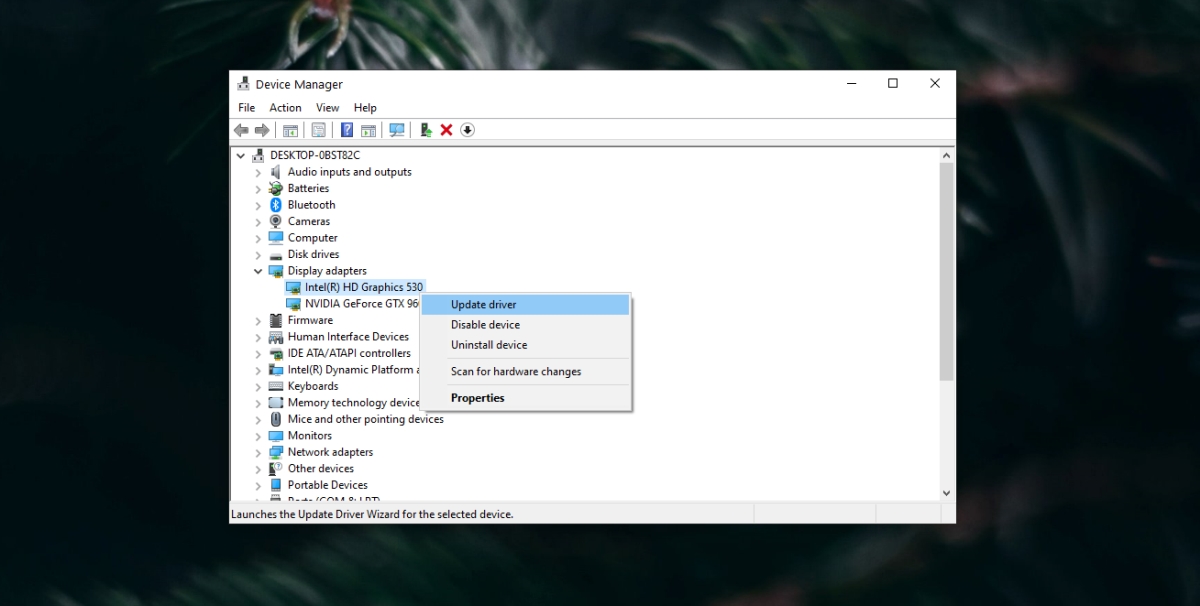Screen dimensions: 1200x606
Task: Select the NVIDIA GeForce GTX label
Action: (x=362, y=304)
